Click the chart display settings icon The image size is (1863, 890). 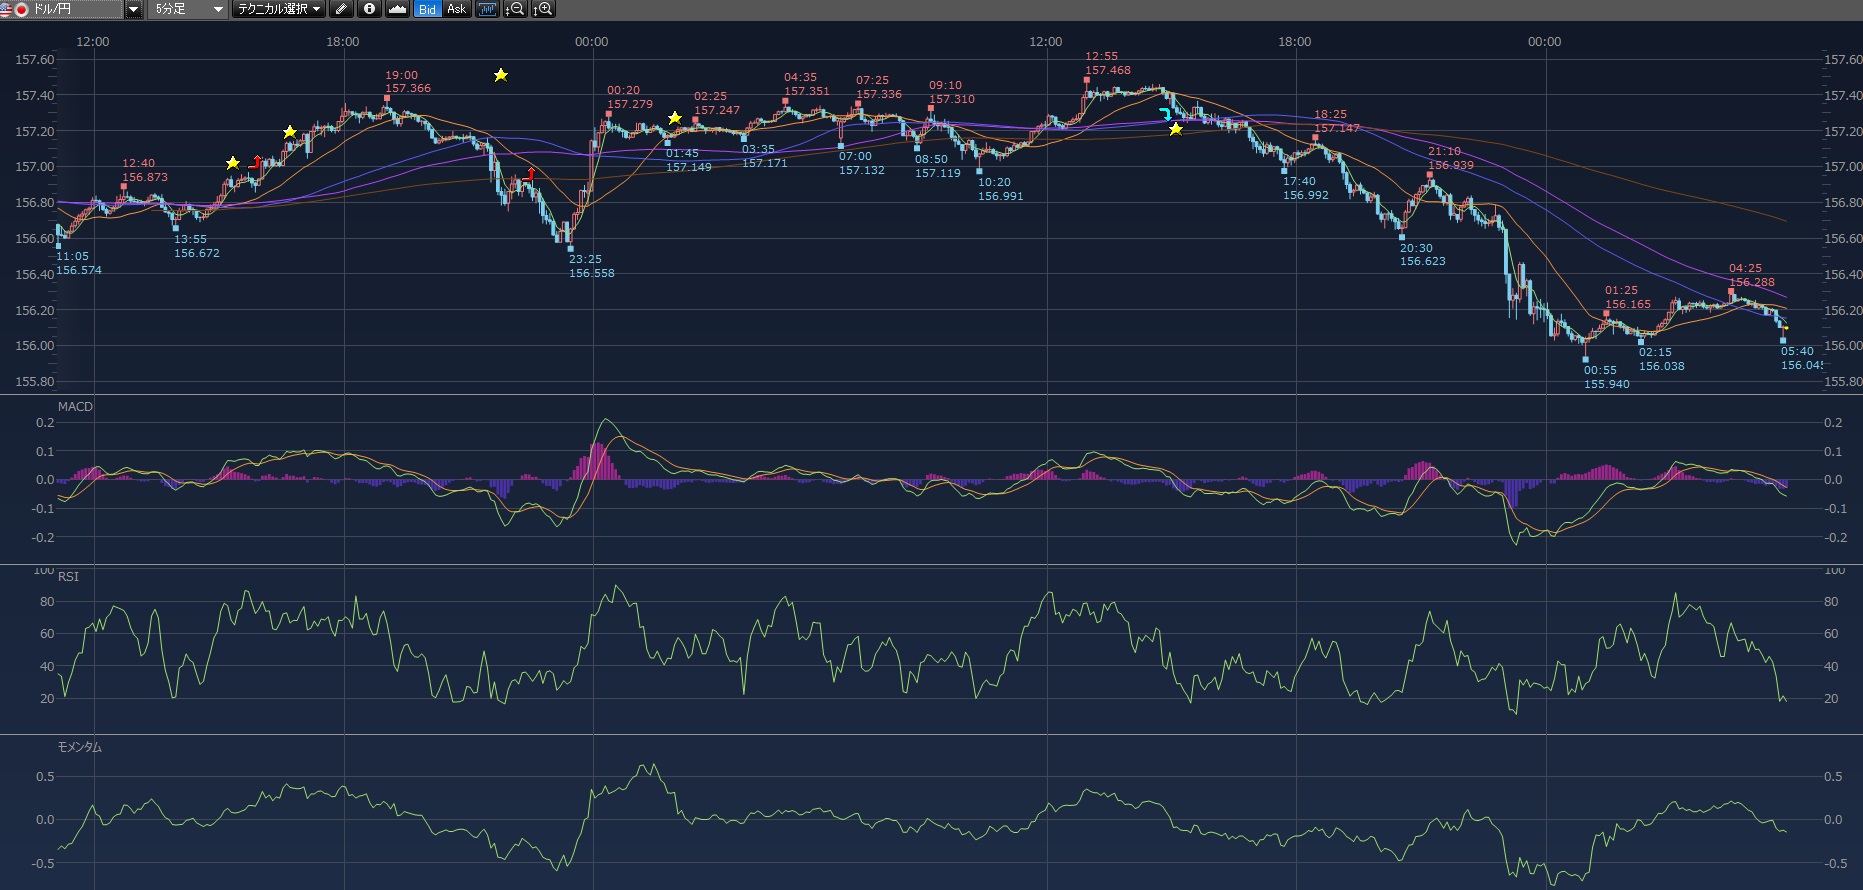pos(487,9)
